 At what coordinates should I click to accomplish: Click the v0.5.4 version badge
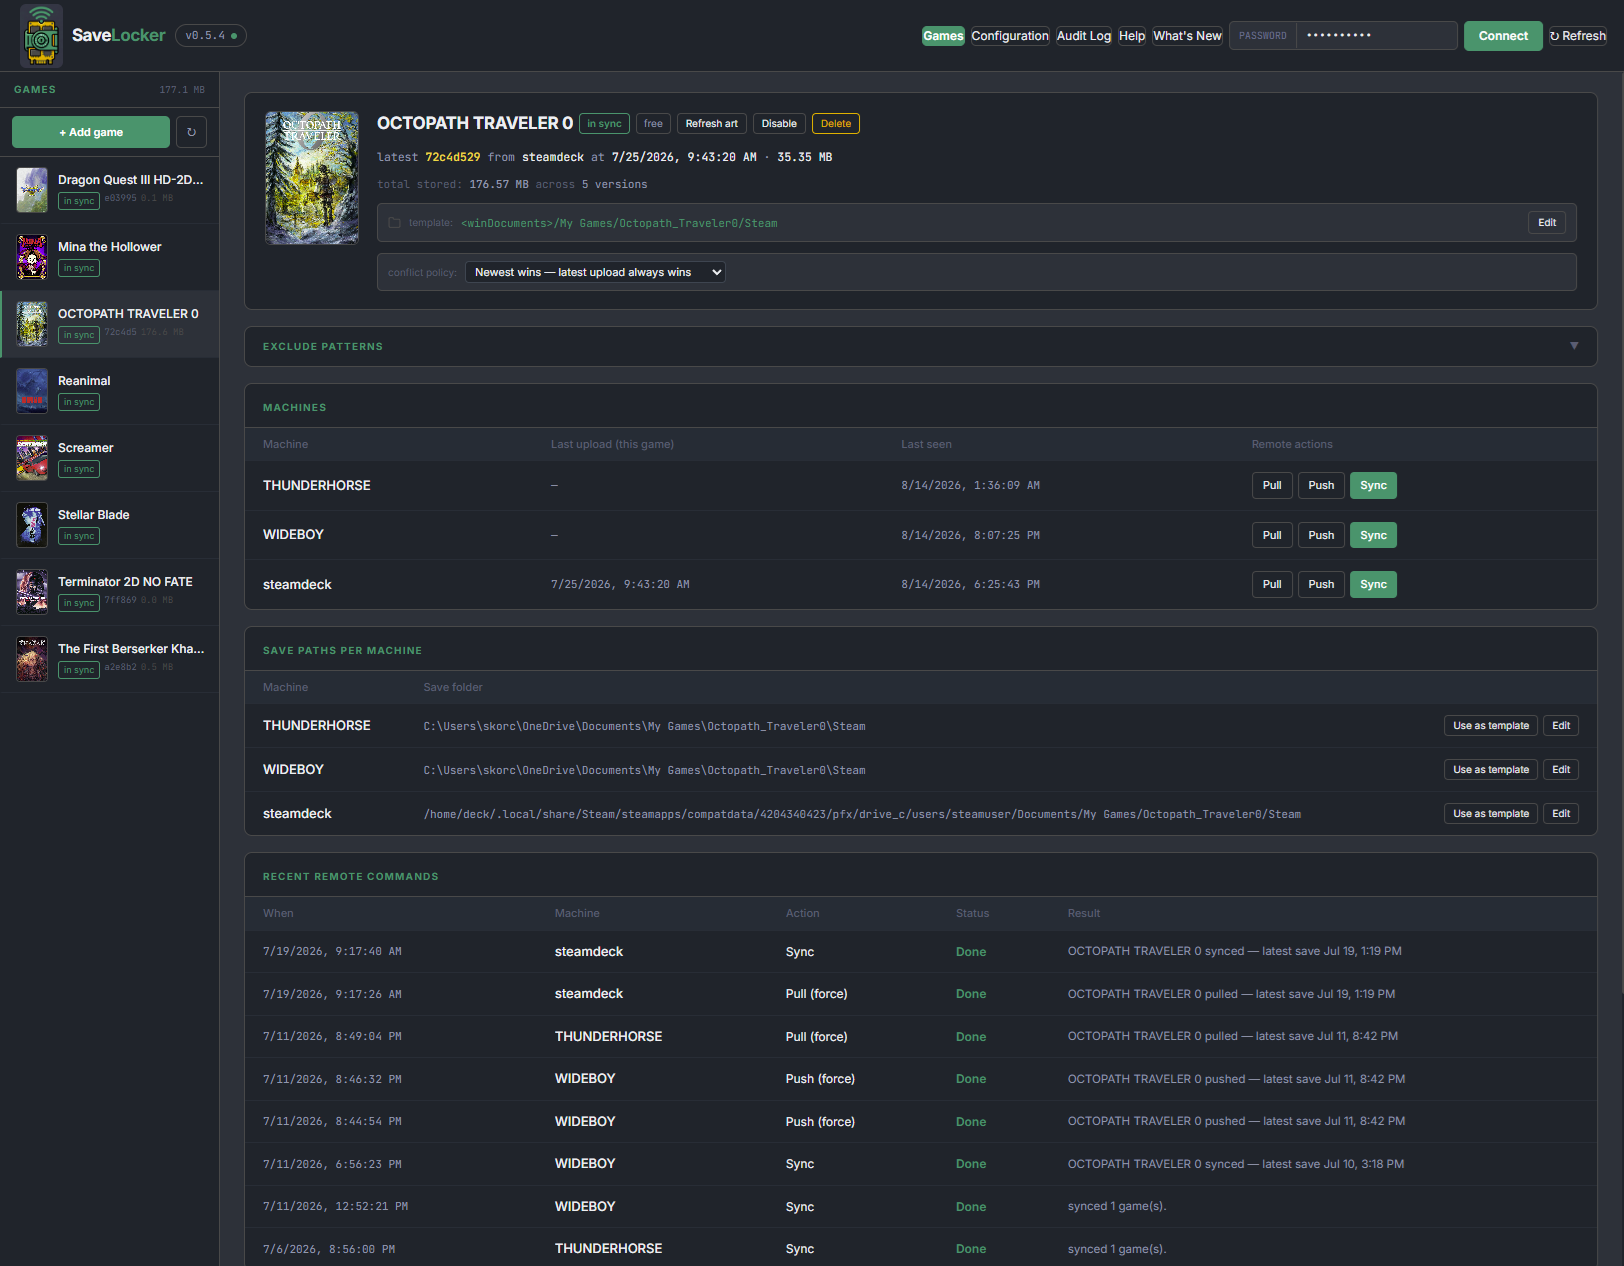211,36
